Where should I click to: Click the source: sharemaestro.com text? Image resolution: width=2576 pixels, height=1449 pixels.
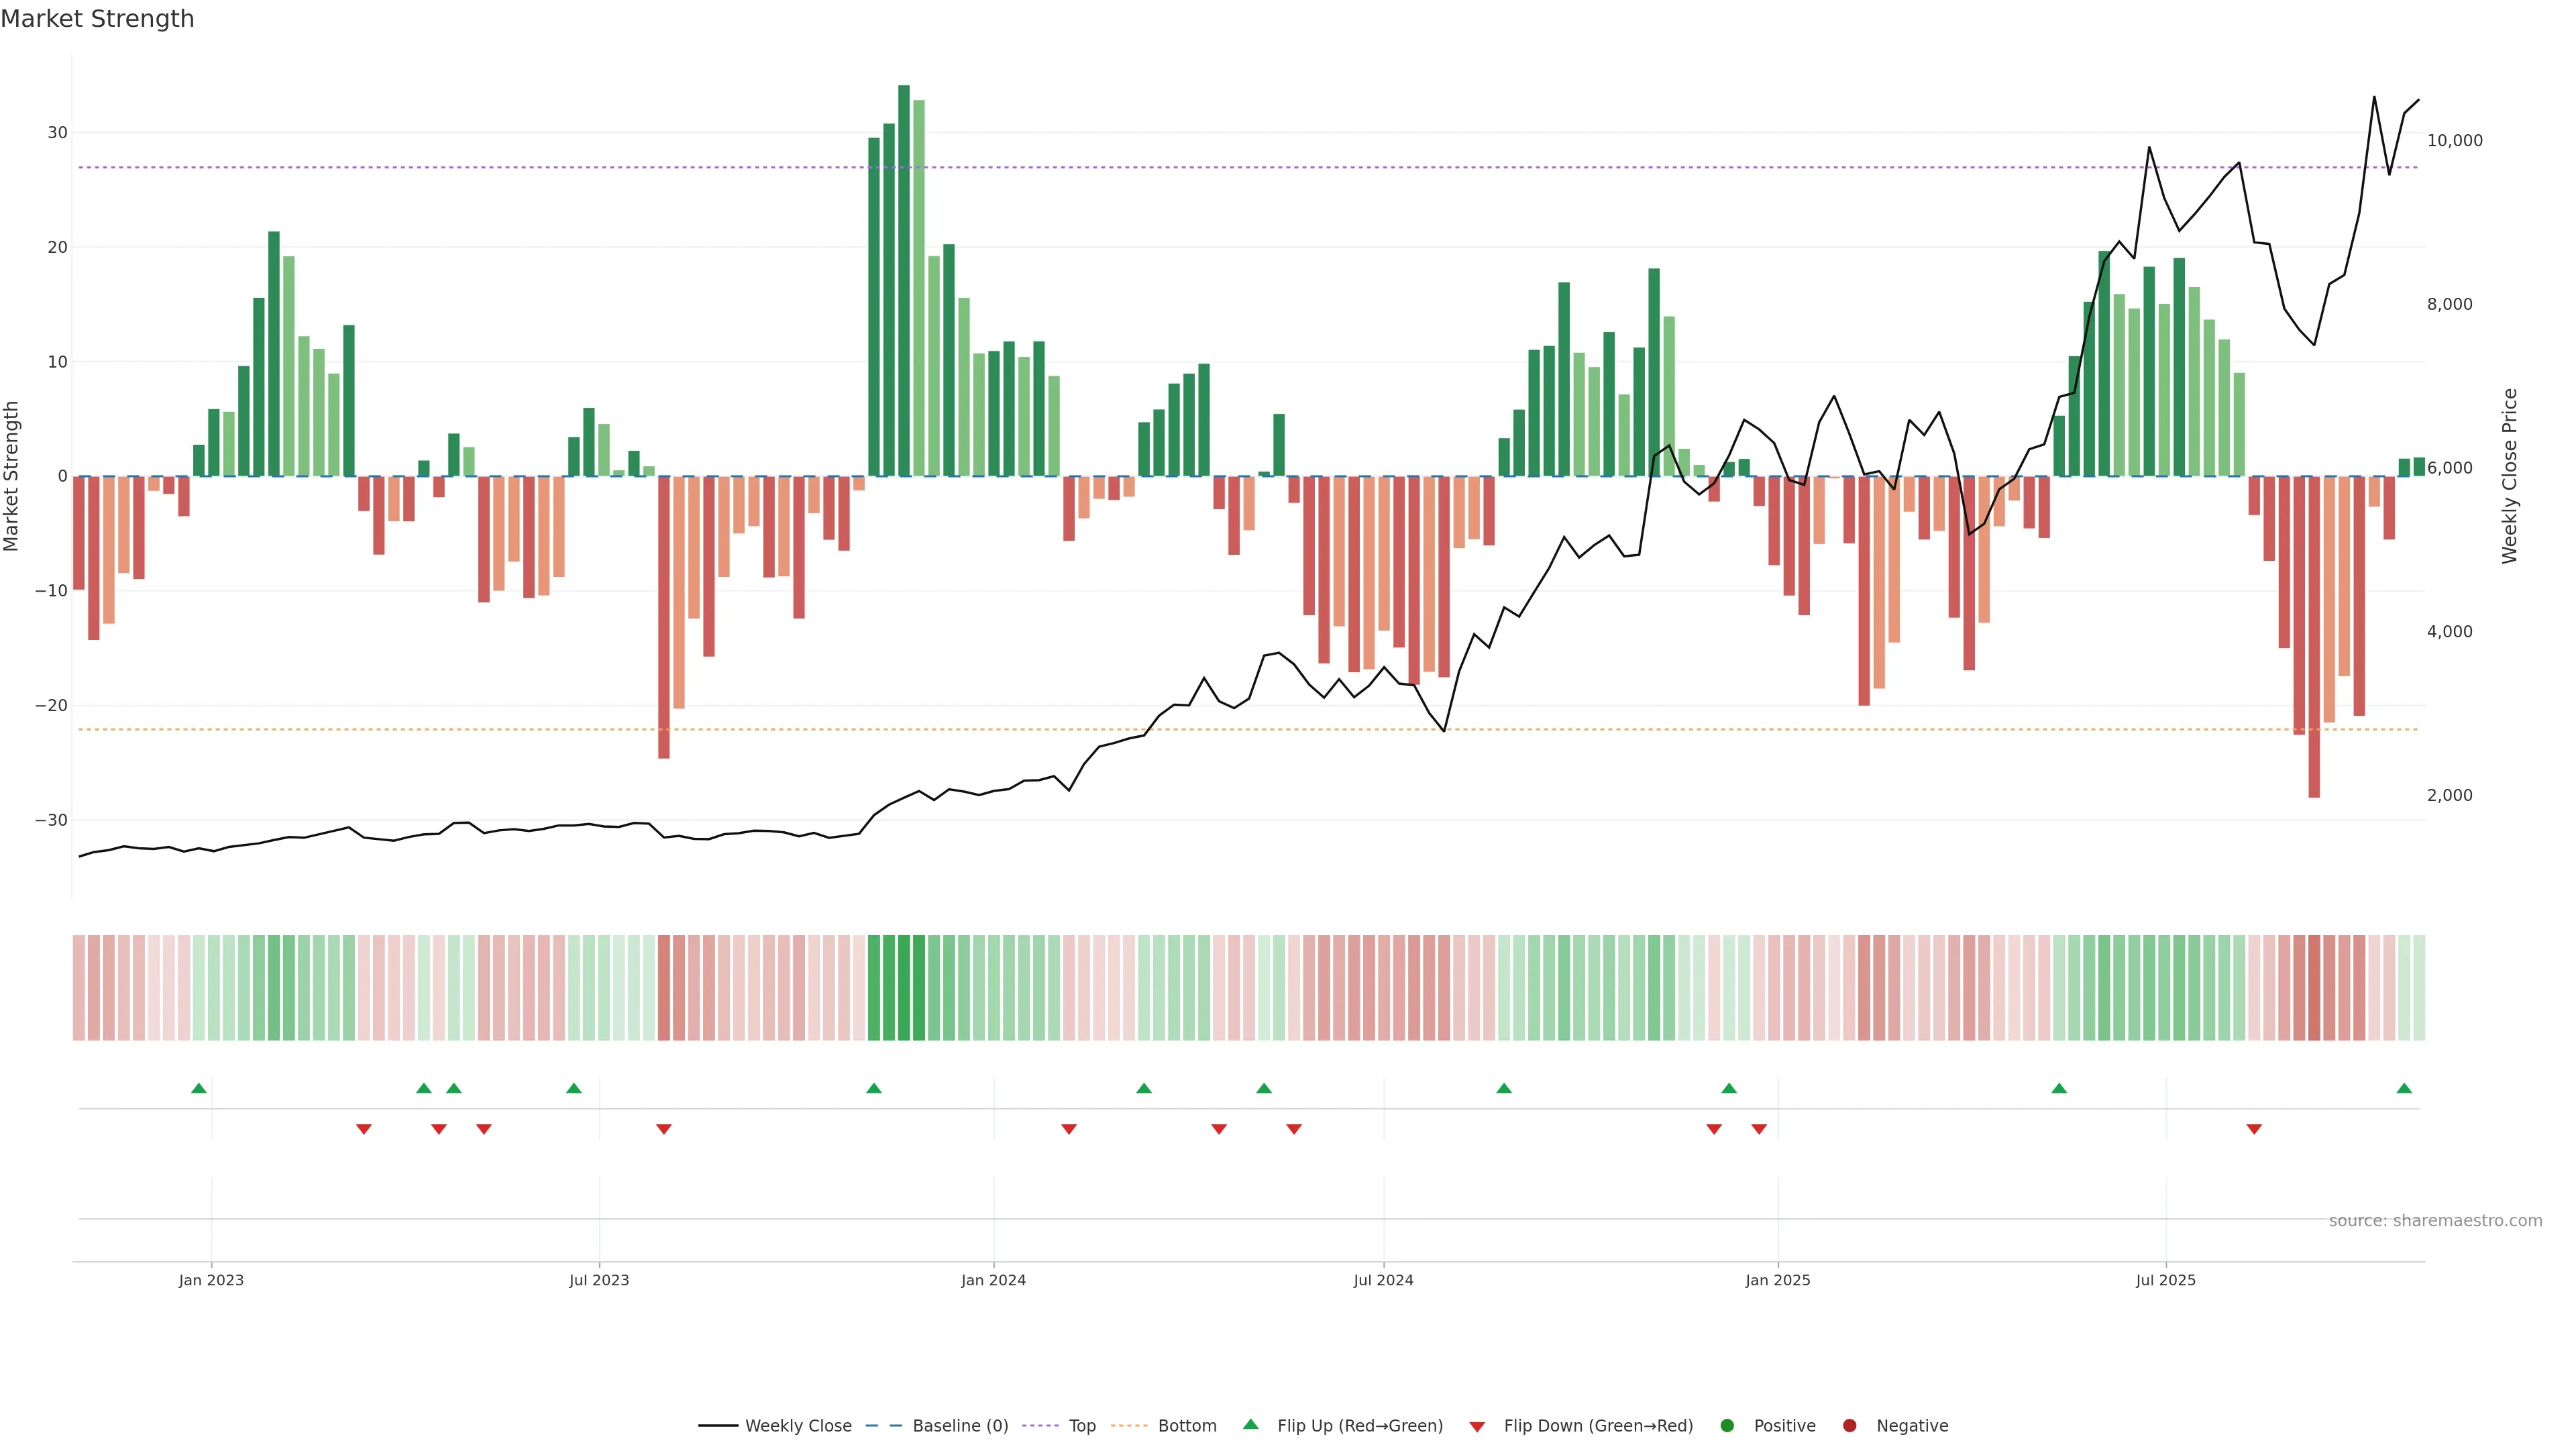[2435, 1221]
